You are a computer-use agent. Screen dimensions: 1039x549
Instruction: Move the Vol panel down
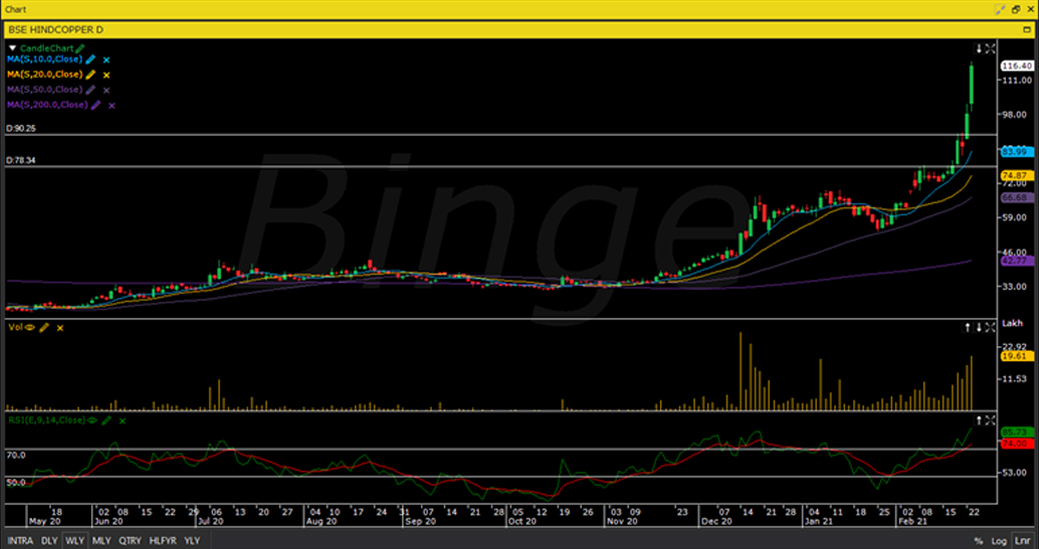pos(979,327)
